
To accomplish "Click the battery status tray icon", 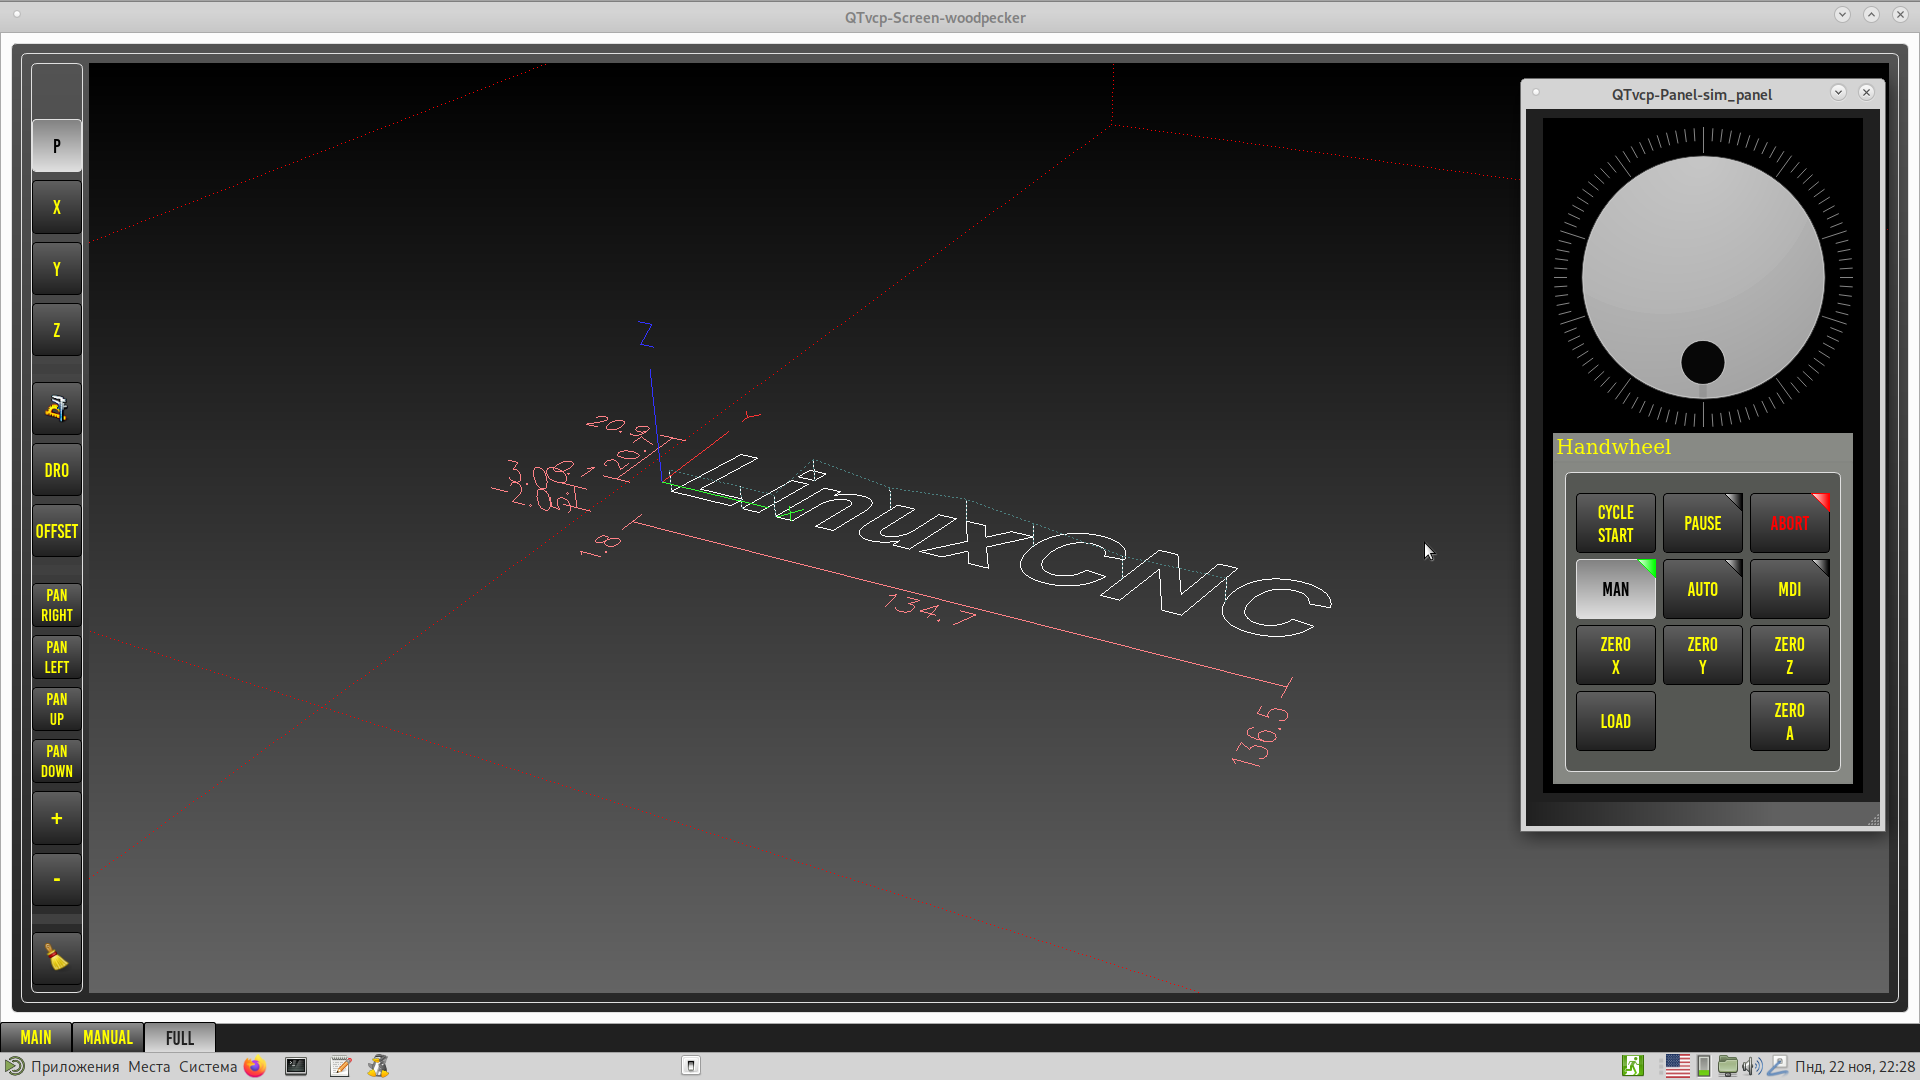I will pos(1704,1066).
